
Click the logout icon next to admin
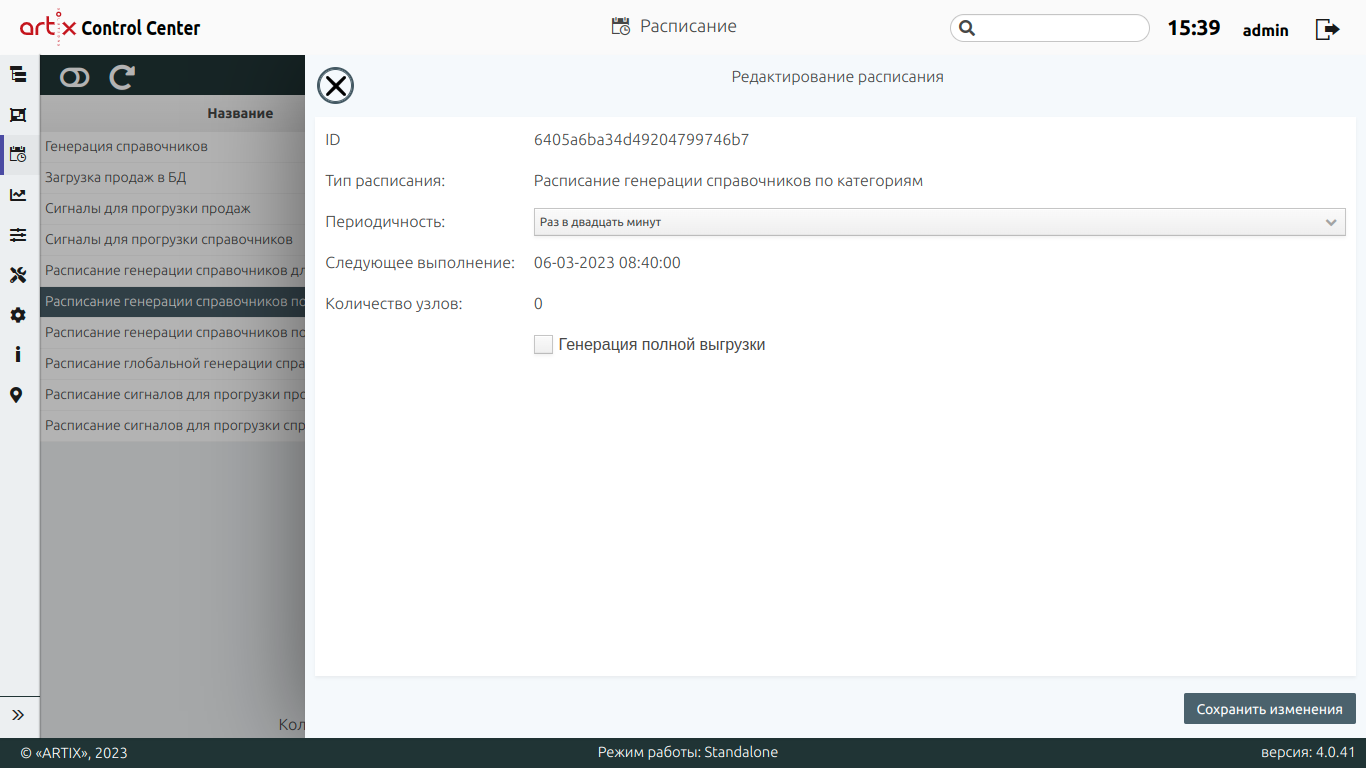click(x=1327, y=29)
